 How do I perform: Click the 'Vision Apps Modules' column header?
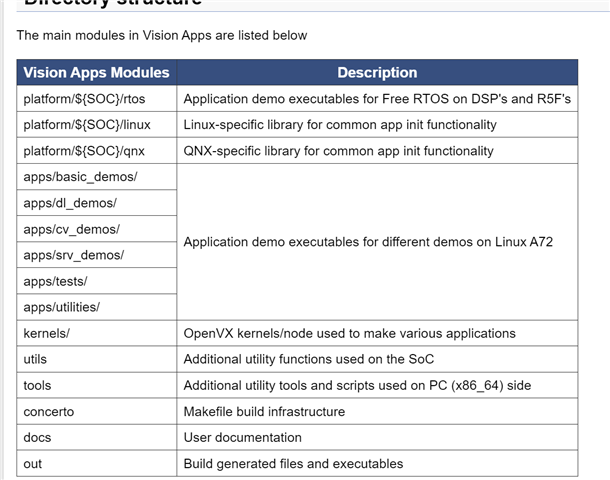[x=96, y=73]
